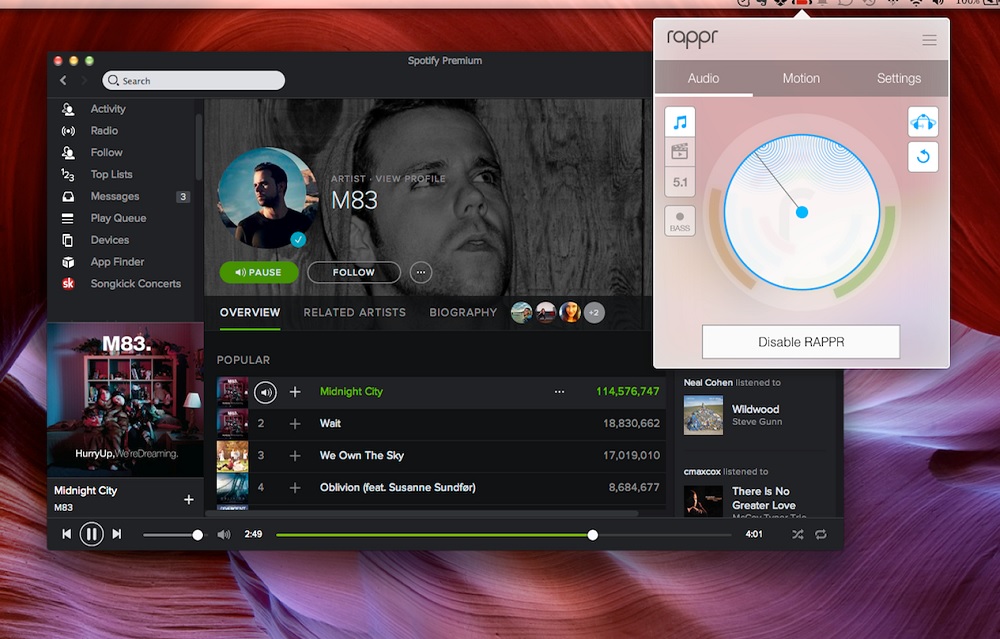This screenshot has height=639, width=1000.
Task: Click the song progress bar handle
Action: click(592, 535)
